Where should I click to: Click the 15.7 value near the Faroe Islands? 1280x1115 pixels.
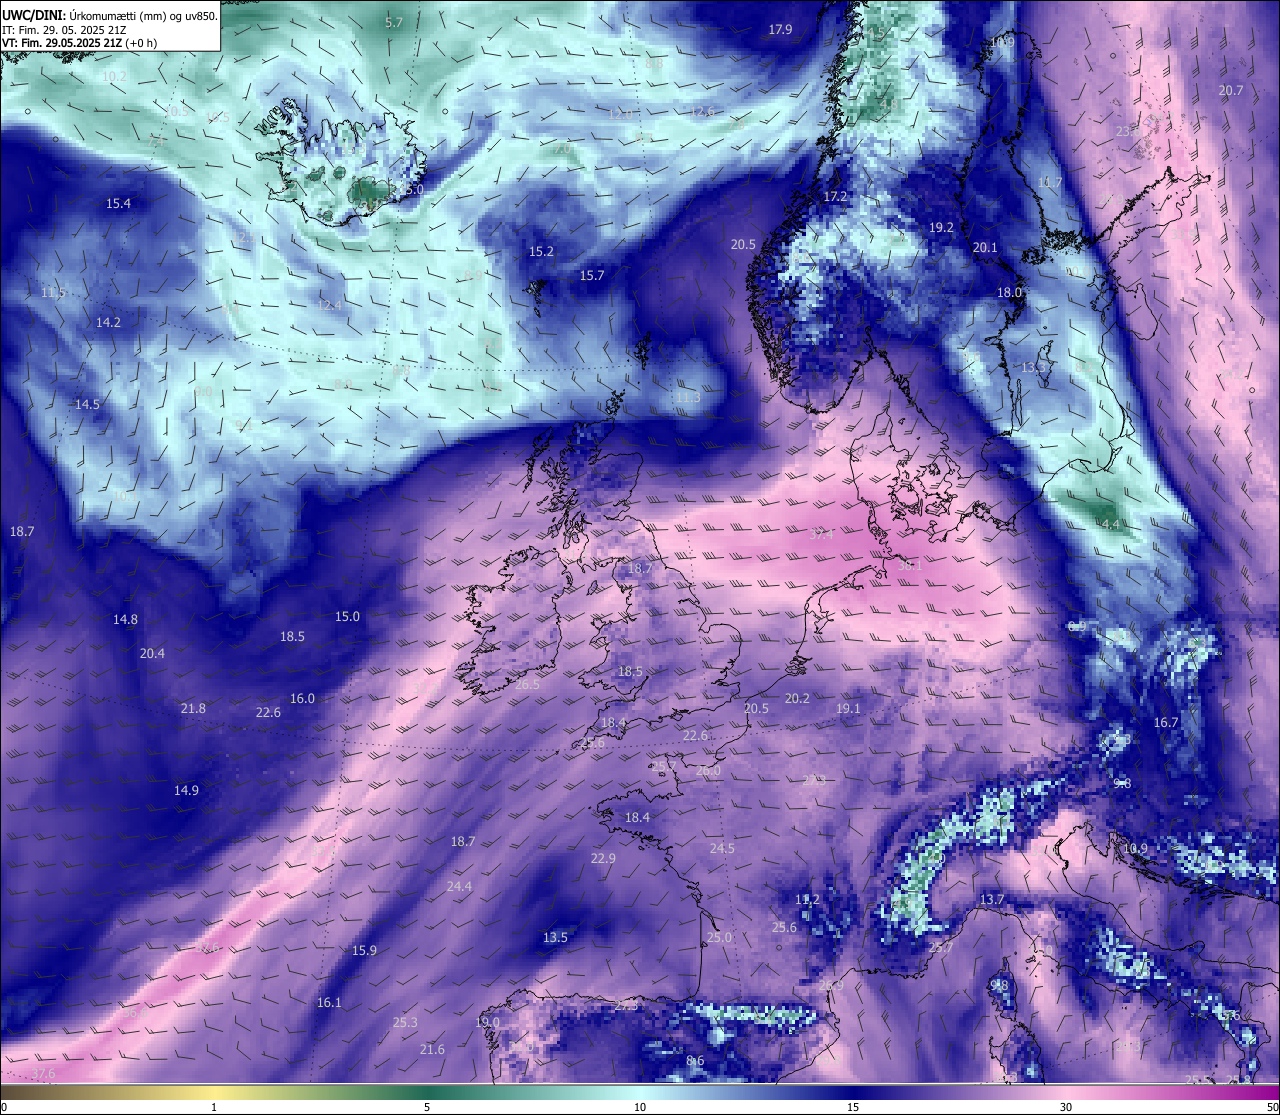[x=592, y=276]
